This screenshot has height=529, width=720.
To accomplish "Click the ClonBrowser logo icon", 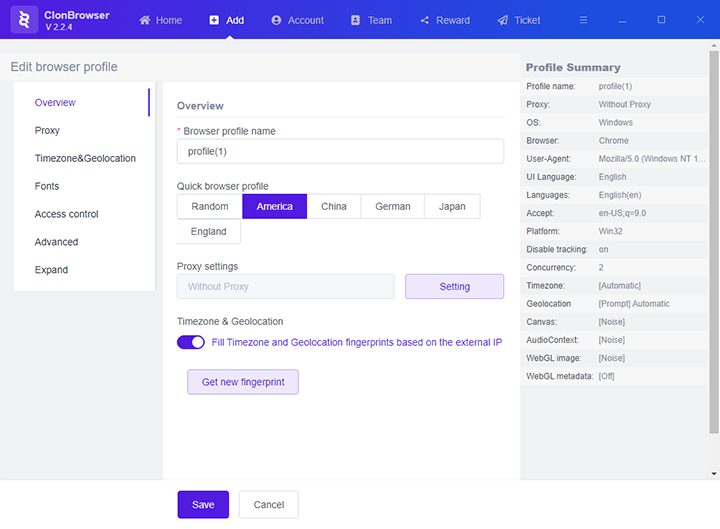I will point(24,20).
